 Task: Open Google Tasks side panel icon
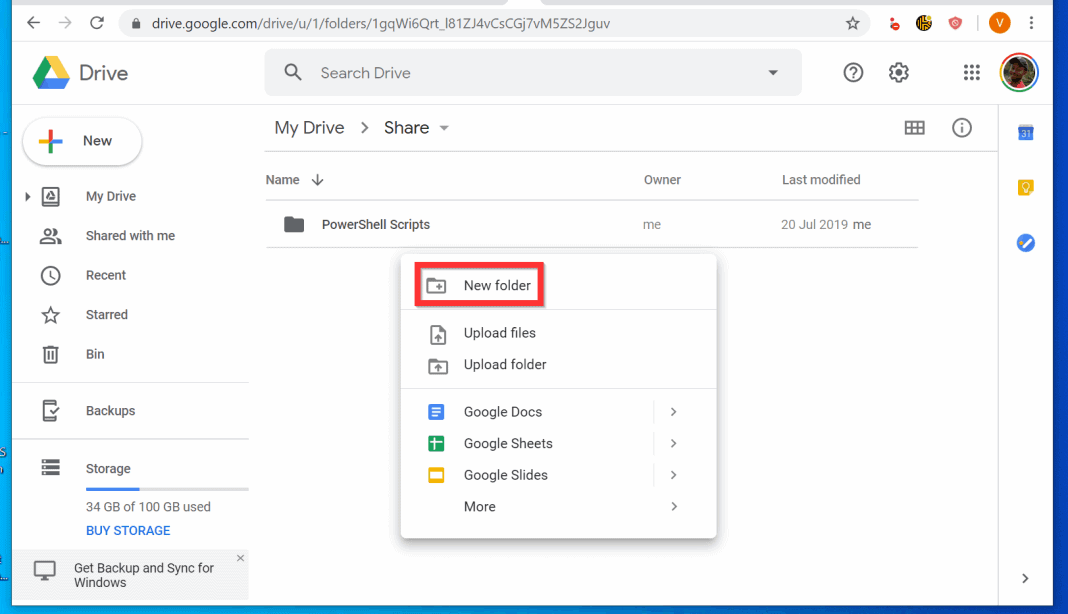point(1025,243)
